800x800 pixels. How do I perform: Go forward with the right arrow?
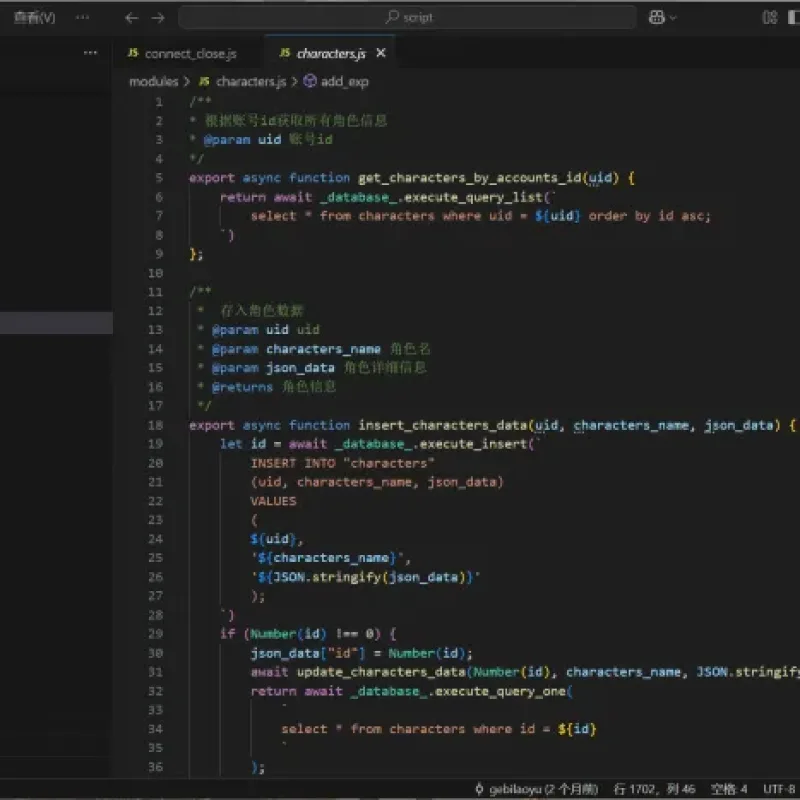[x=158, y=18]
